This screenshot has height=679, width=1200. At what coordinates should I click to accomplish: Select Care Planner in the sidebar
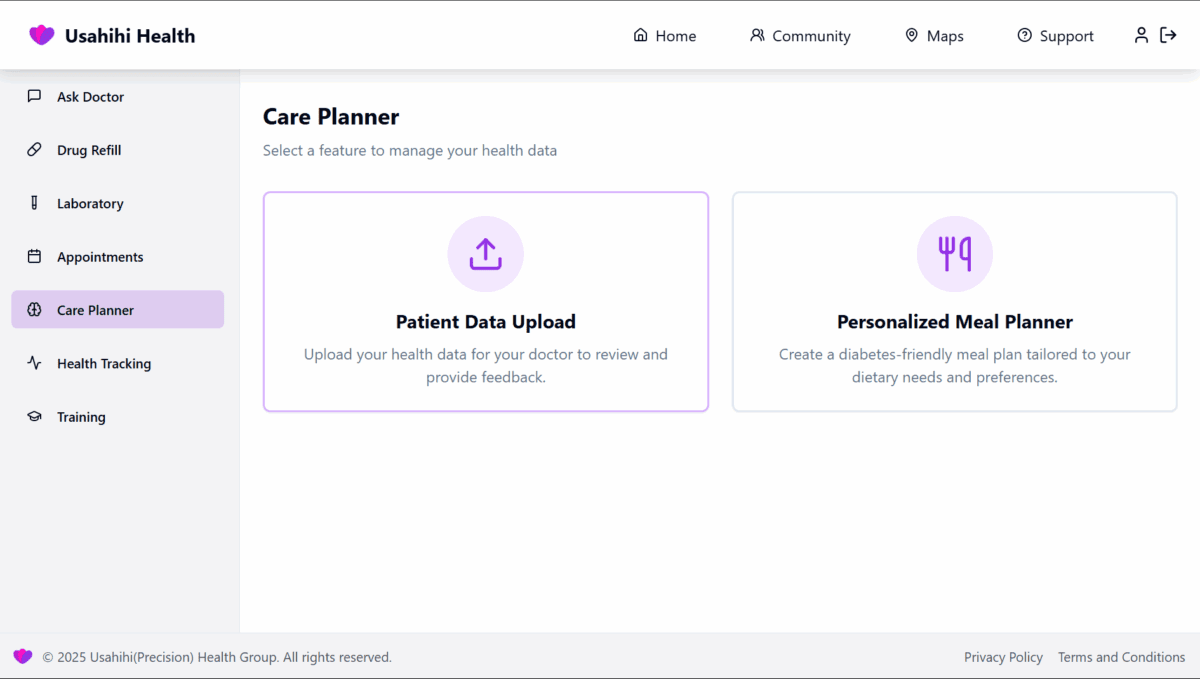tap(118, 310)
